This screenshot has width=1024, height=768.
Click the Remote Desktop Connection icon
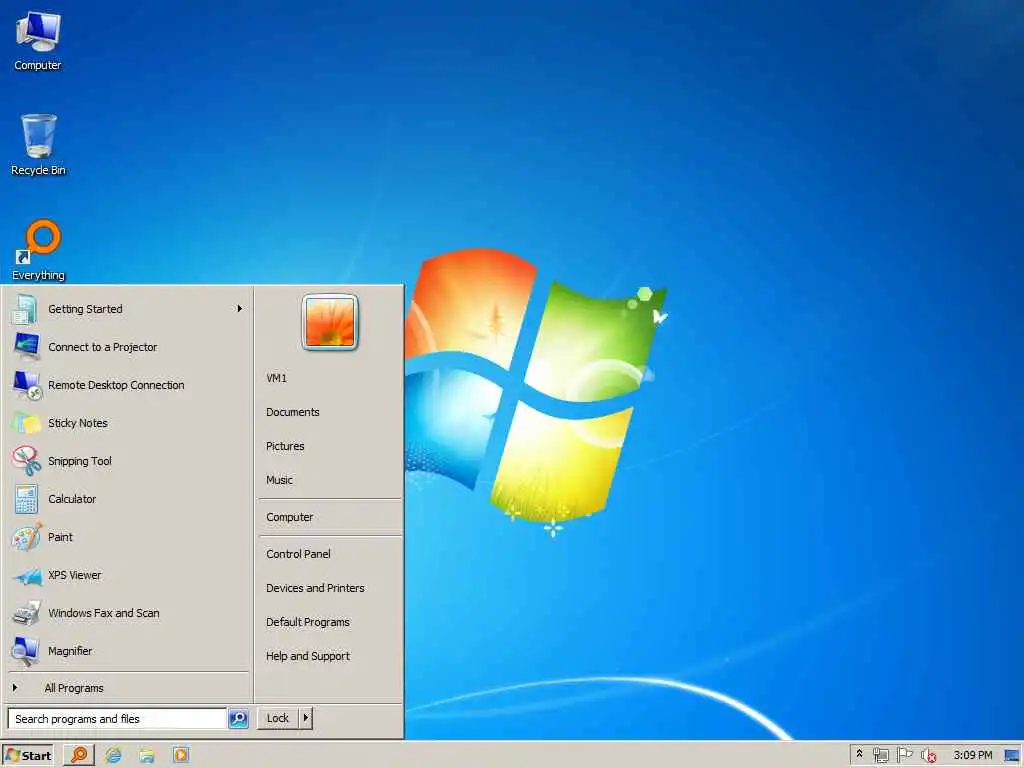click(26, 385)
